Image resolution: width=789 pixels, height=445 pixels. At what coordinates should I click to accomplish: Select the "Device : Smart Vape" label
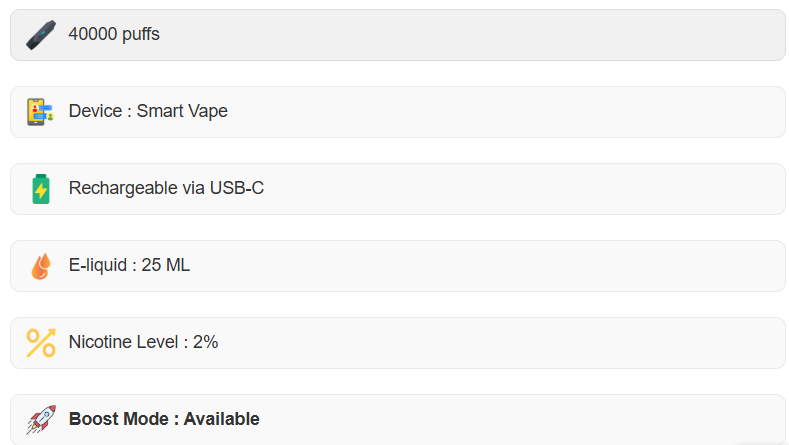click(148, 112)
